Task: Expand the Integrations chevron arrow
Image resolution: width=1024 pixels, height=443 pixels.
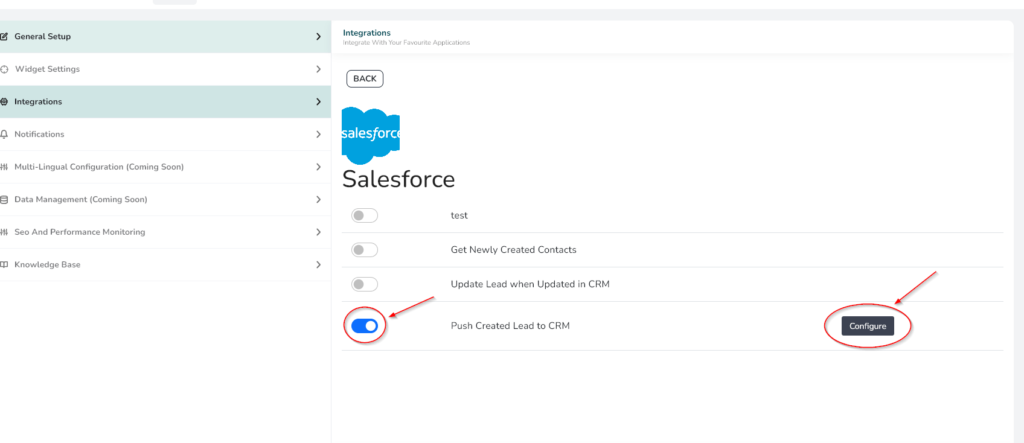Action: point(319,102)
